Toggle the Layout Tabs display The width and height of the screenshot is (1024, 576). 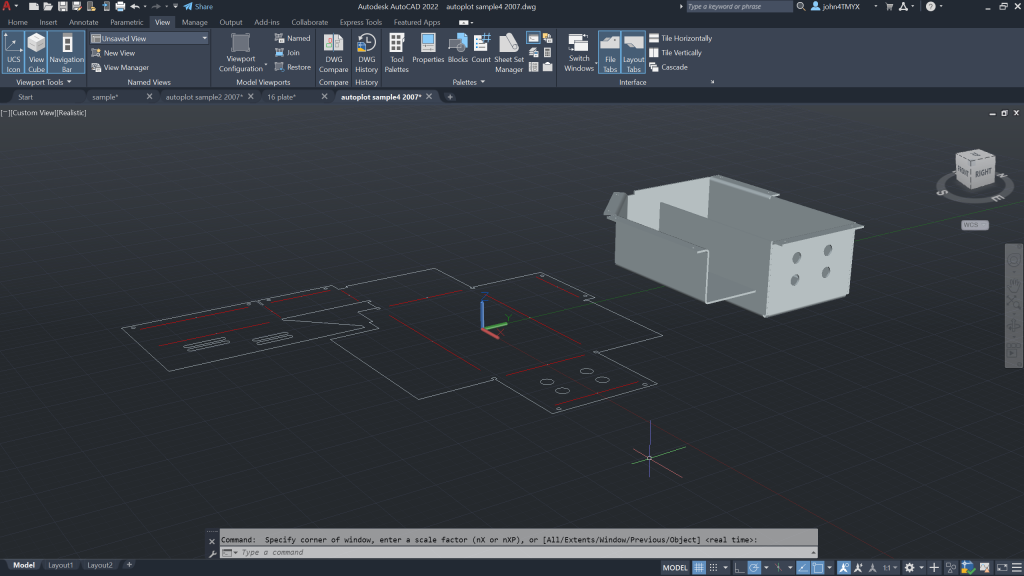tap(634, 52)
